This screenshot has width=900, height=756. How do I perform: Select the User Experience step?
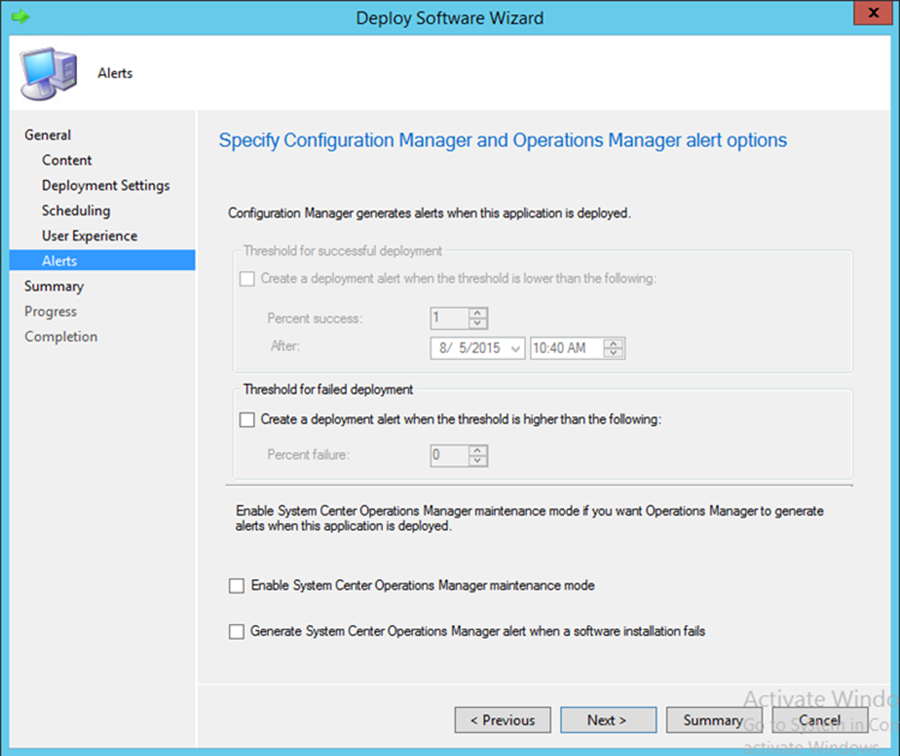tap(90, 236)
